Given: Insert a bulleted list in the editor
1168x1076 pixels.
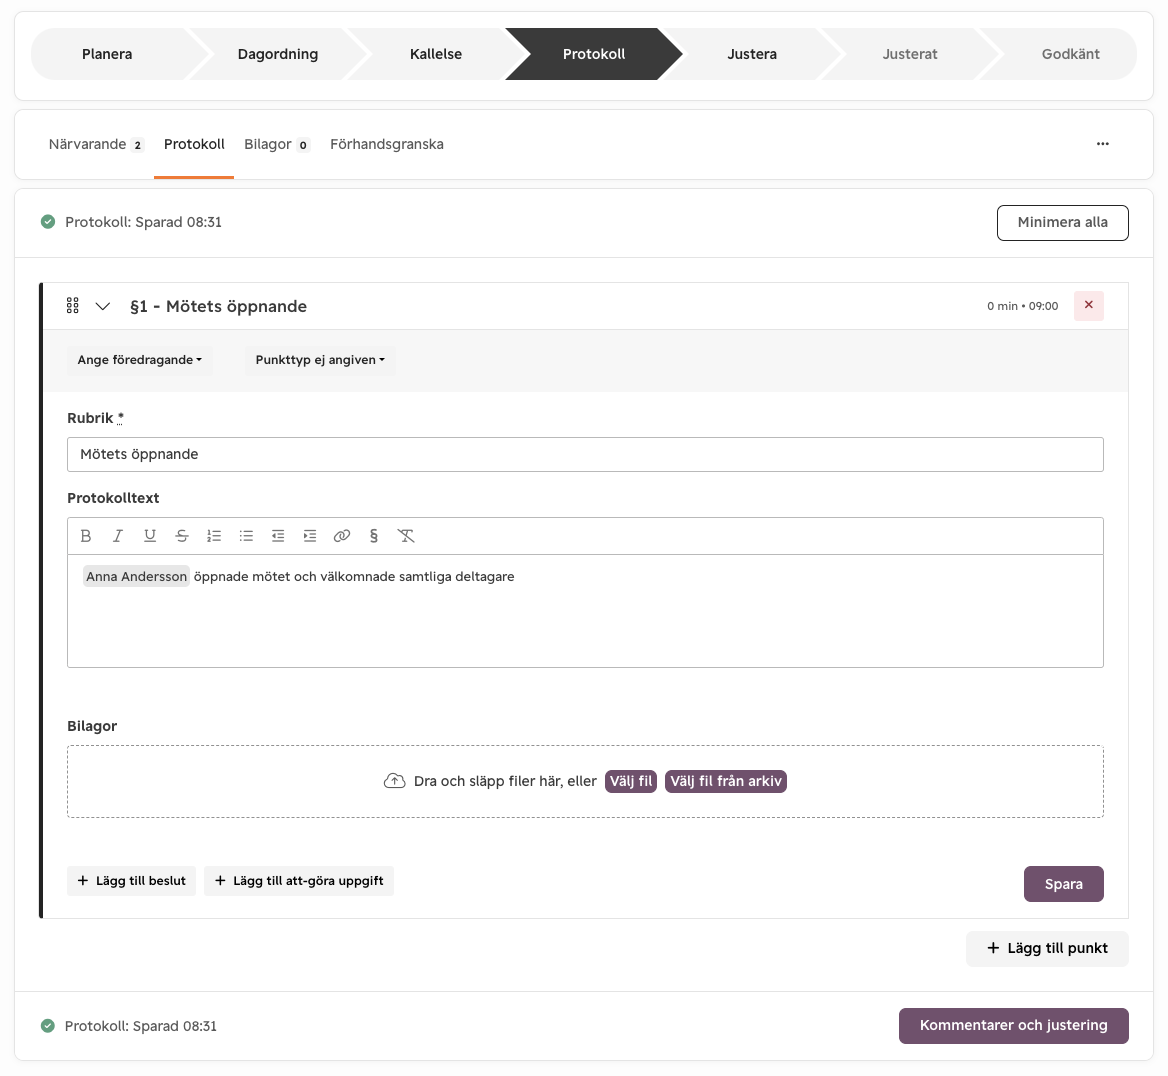Looking at the screenshot, I should click(x=246, y=536).
